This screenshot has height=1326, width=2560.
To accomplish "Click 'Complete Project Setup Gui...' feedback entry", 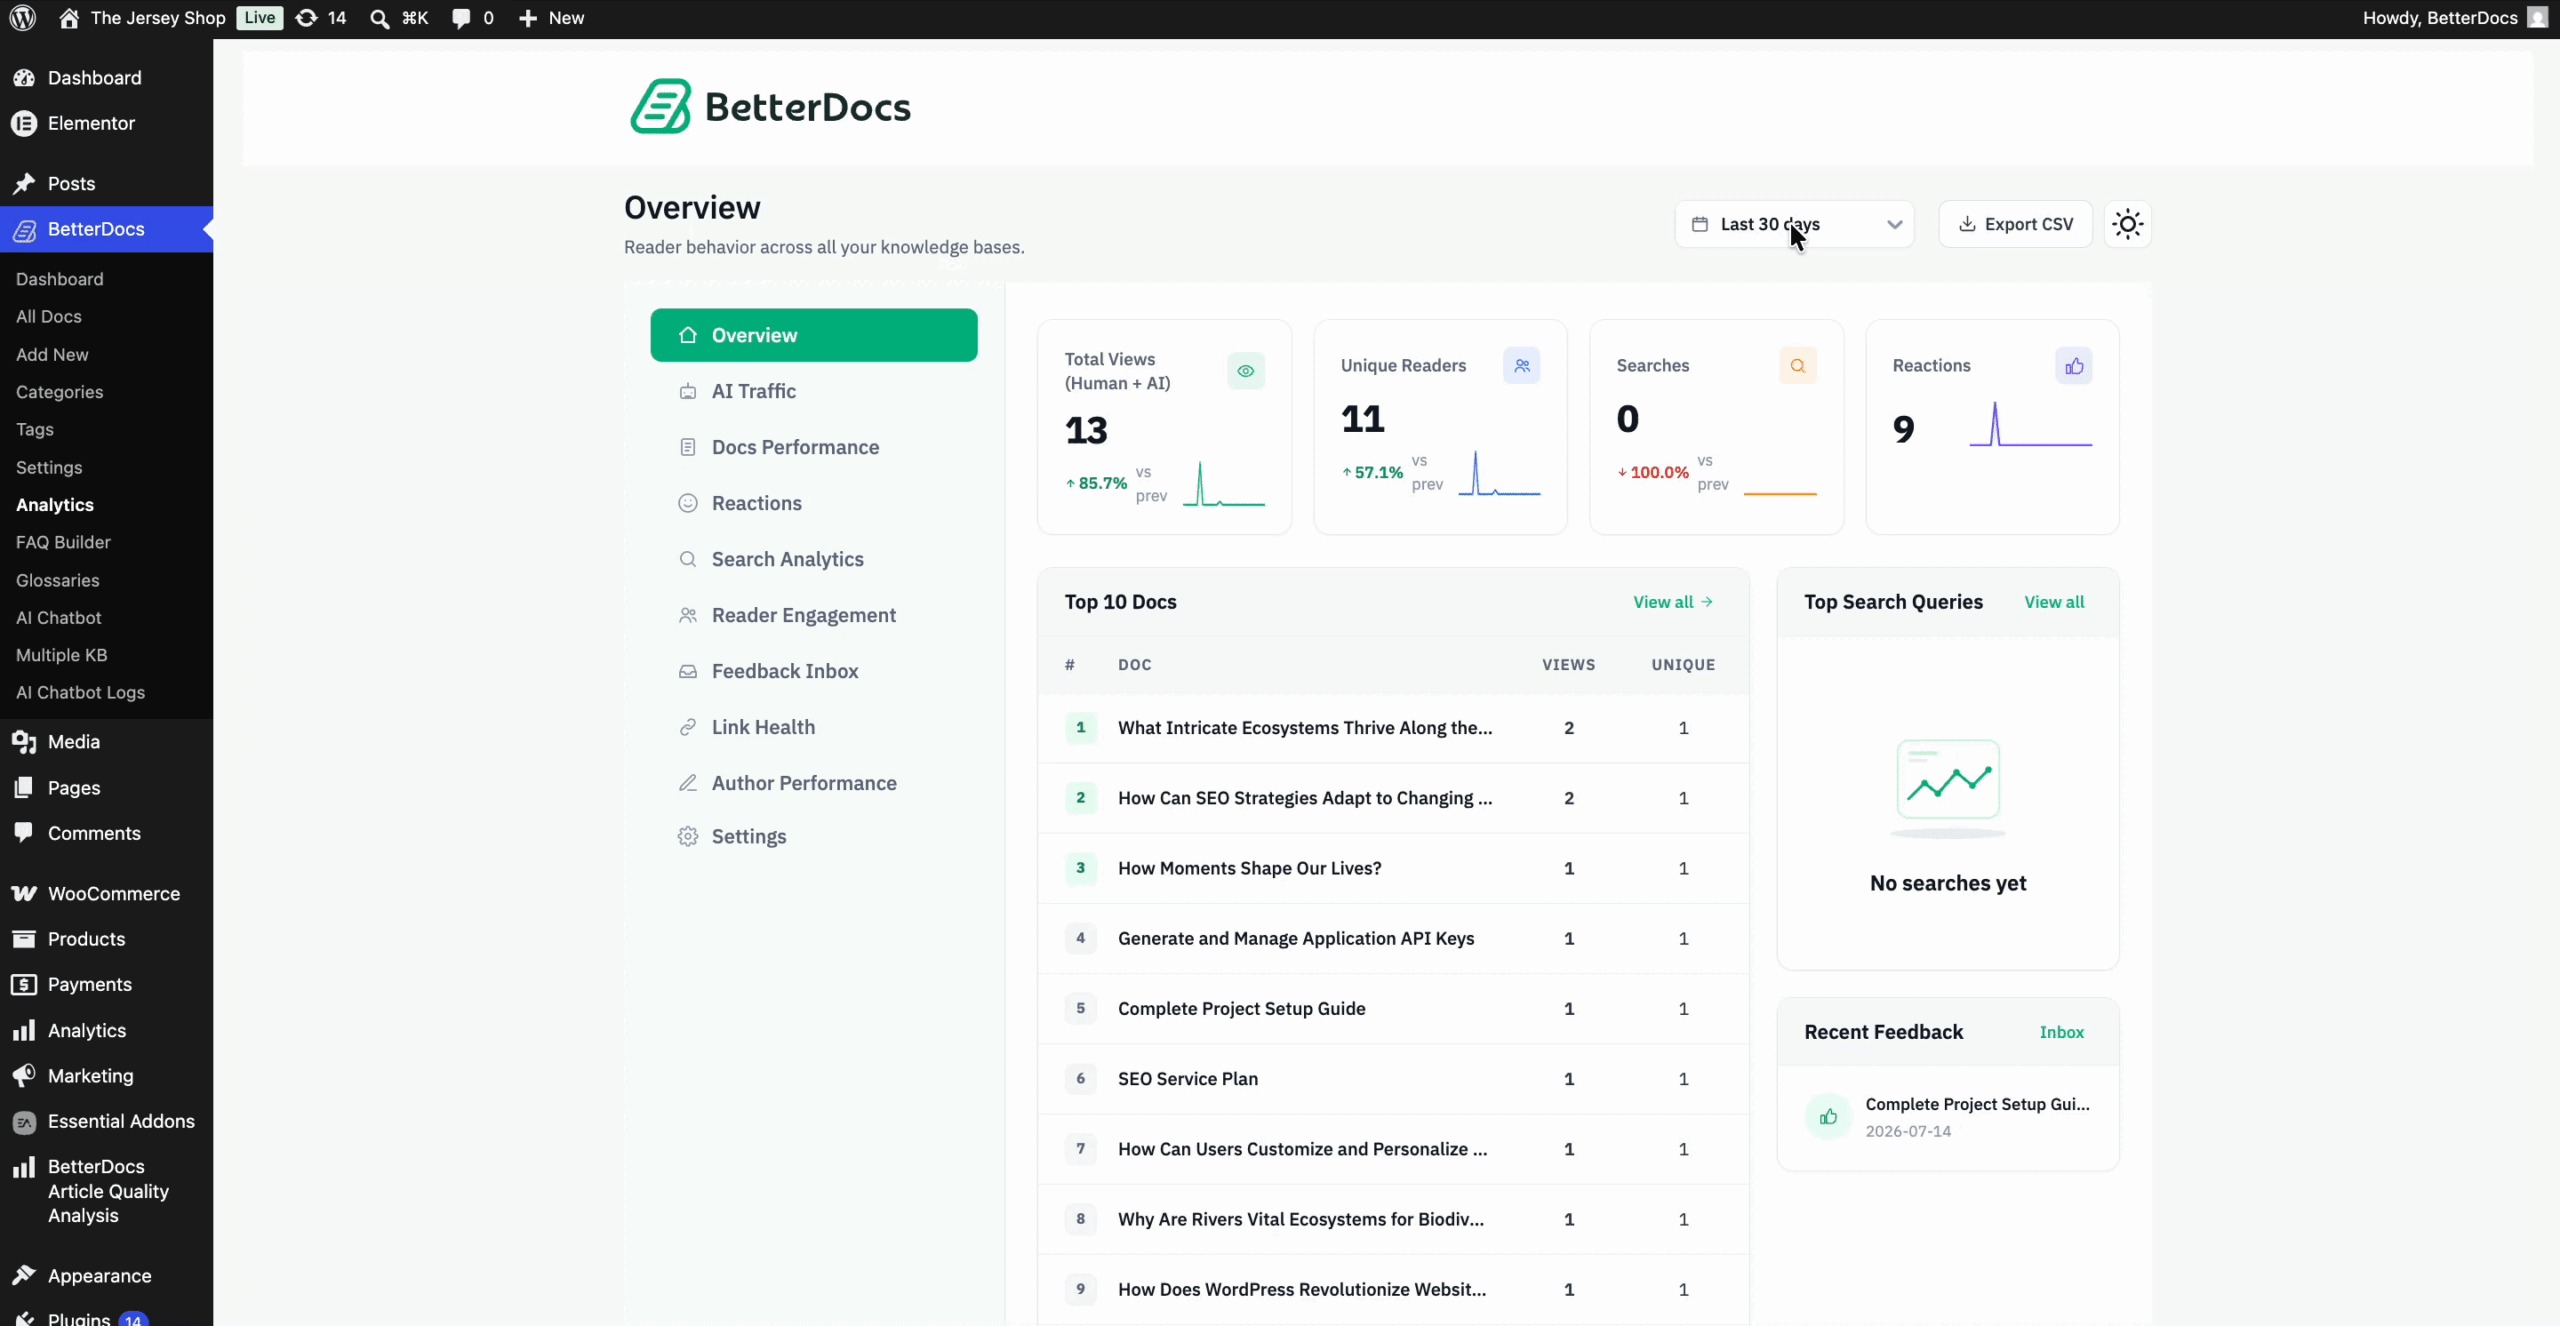I will pyautogui.click(x=1947, y=1117).
